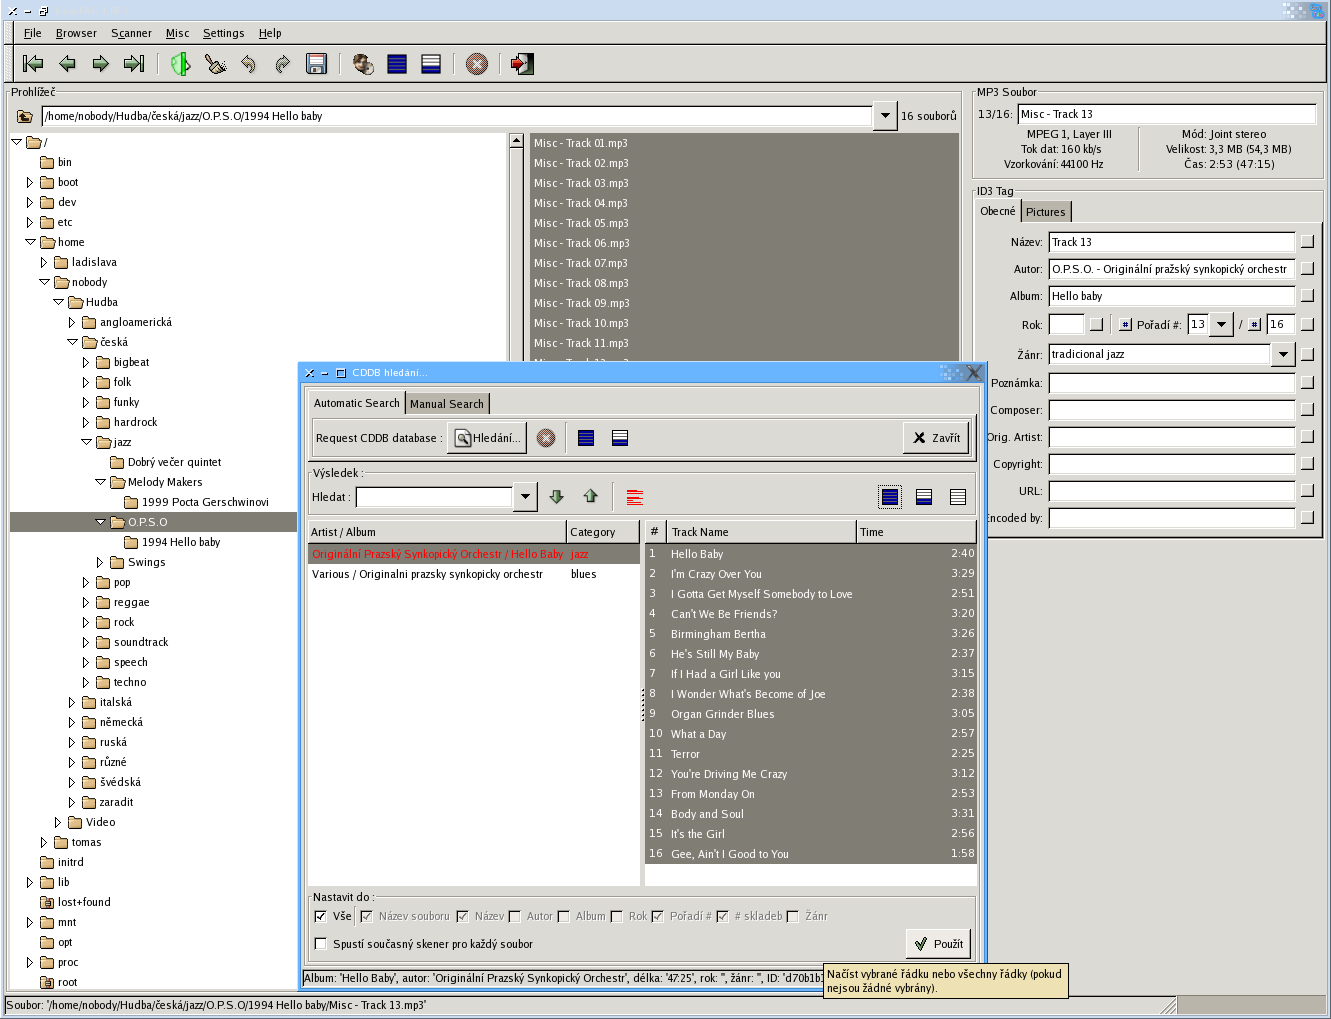Select all files in the main toolbar
This screenshot has width=1331, height=1019.
click(x=397, y=64)
